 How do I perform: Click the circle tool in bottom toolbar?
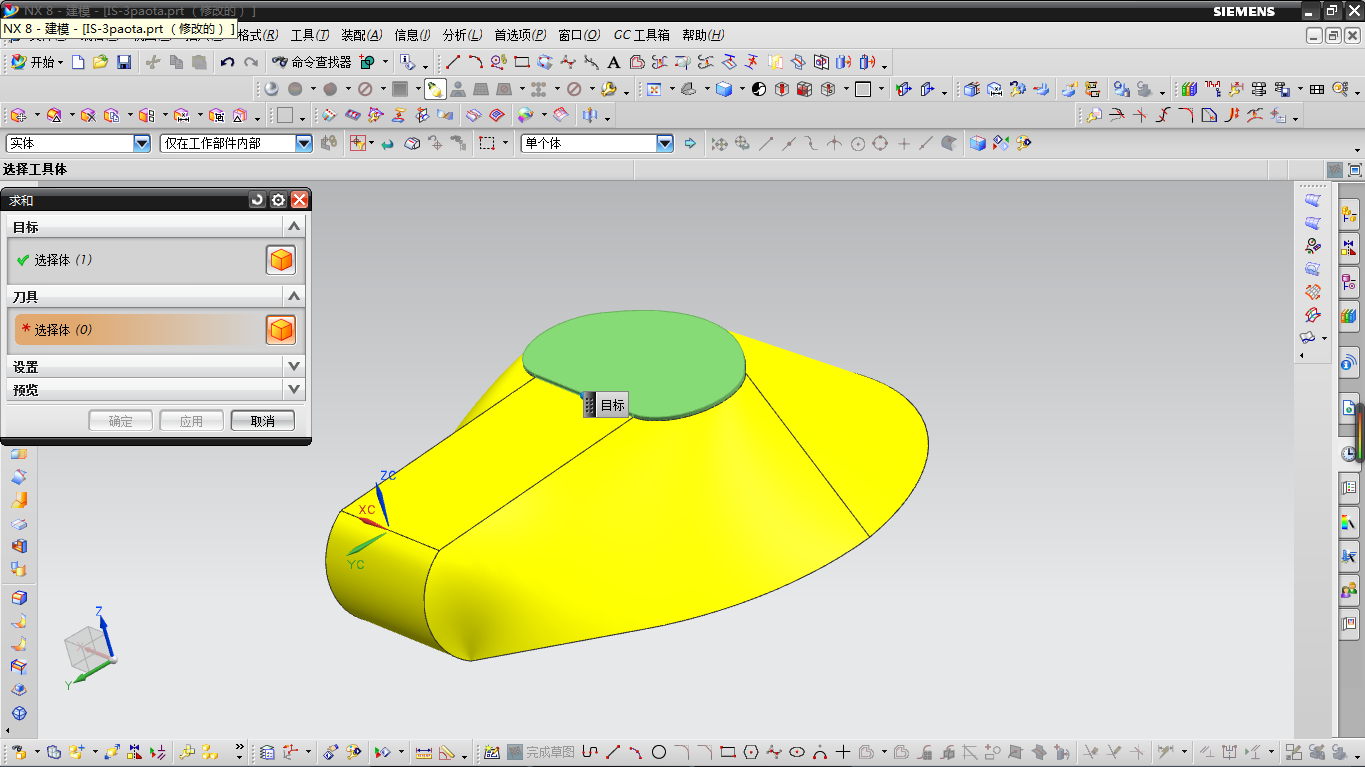tap(659, 752)
